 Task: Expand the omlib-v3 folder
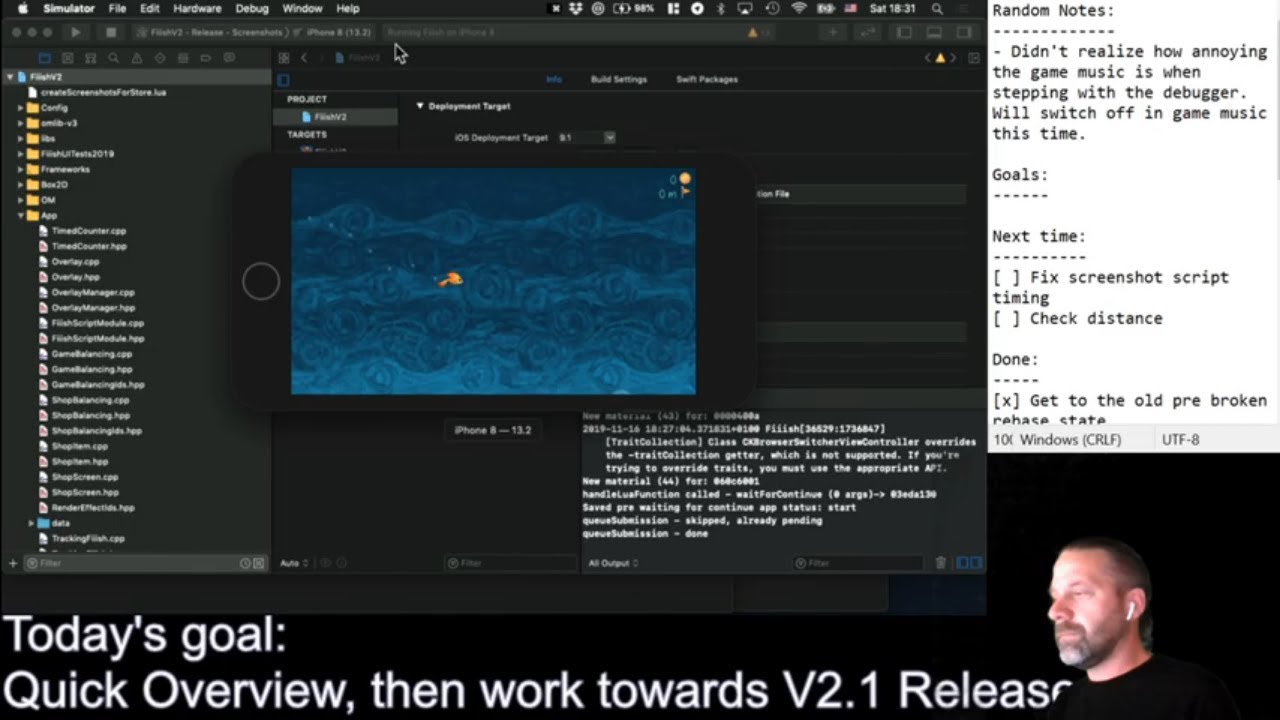[x=21, y=123]
